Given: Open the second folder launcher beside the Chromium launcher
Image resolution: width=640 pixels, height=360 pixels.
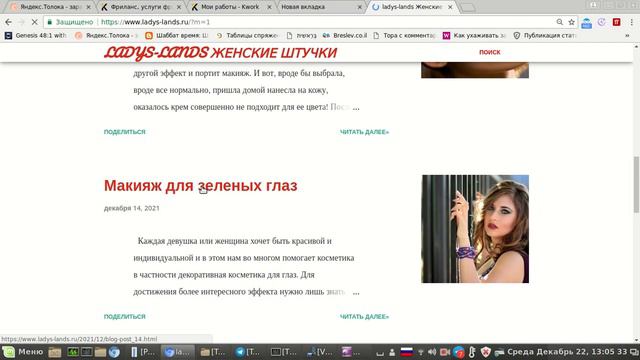Looking at the screenshot, I should coord(100,352).
